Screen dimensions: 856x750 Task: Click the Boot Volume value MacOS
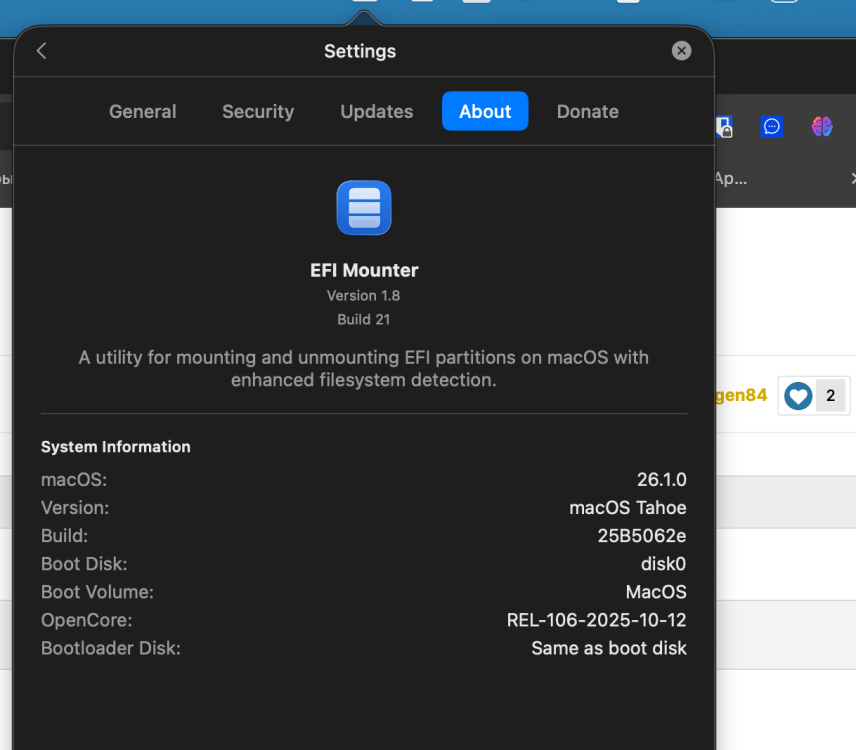pos(656,592)
